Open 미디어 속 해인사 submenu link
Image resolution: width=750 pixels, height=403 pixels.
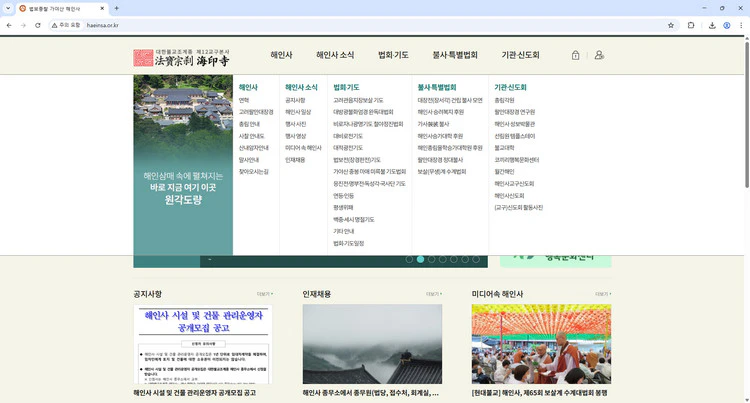click(303, 148)
